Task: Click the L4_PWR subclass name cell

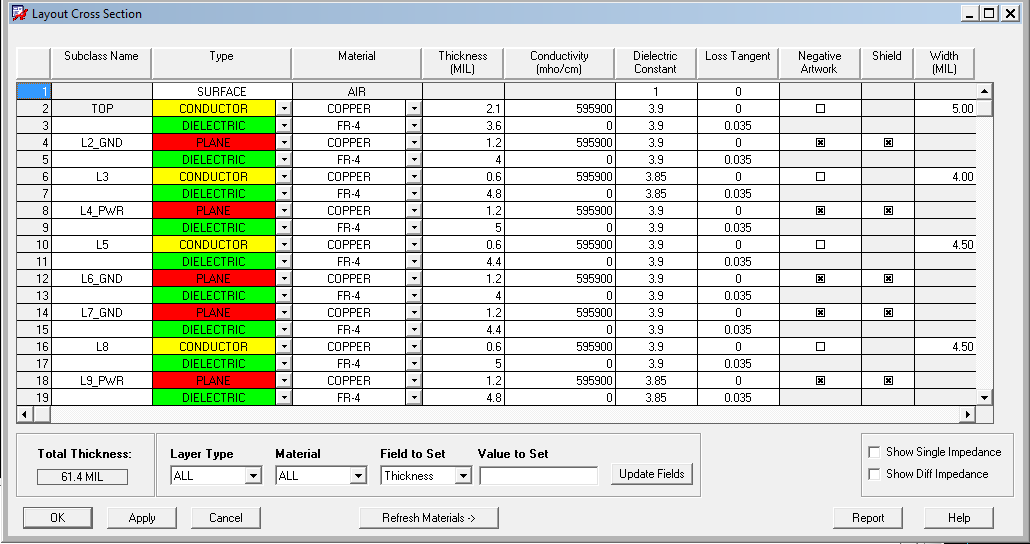Action: pos(102,211)
